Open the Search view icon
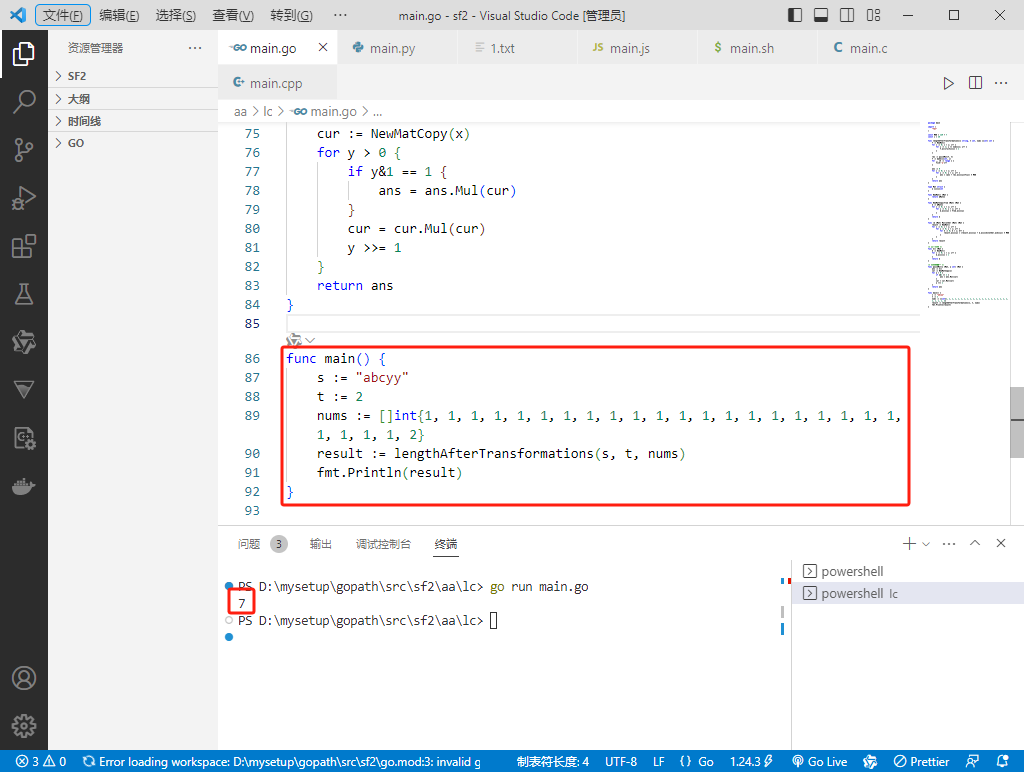 point(24,102)
